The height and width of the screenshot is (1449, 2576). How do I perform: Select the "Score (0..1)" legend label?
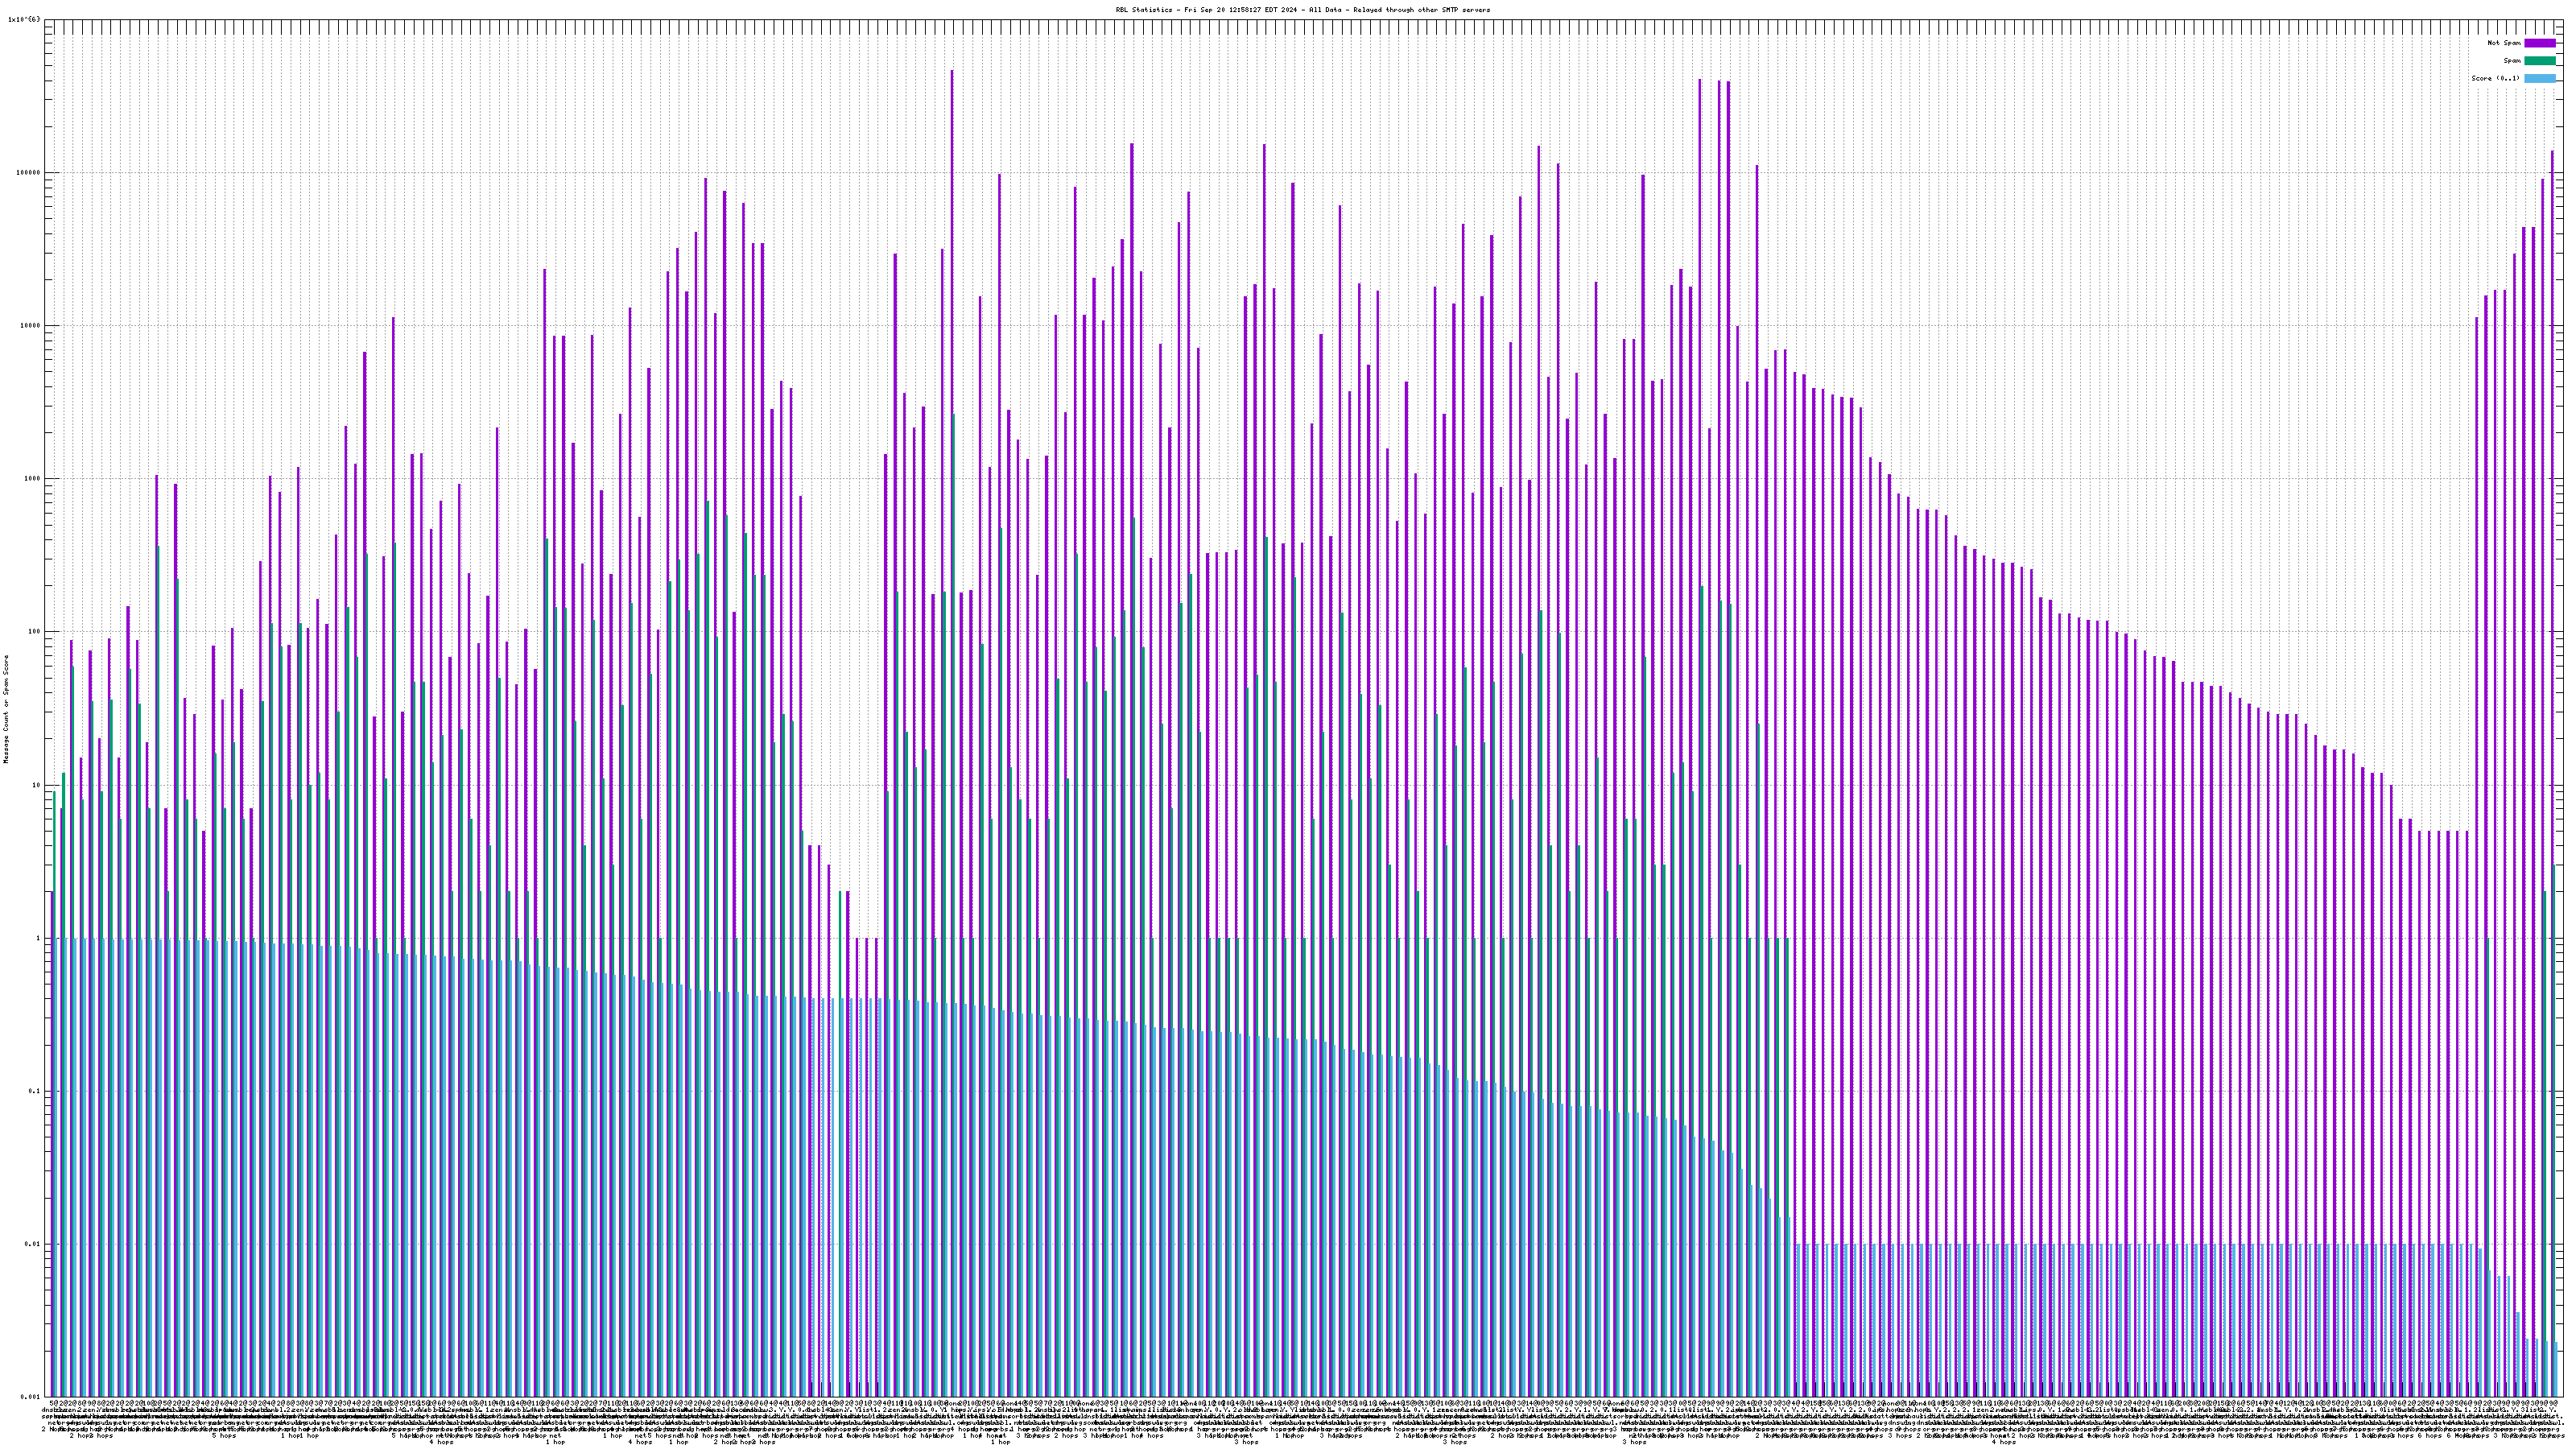2495,78
